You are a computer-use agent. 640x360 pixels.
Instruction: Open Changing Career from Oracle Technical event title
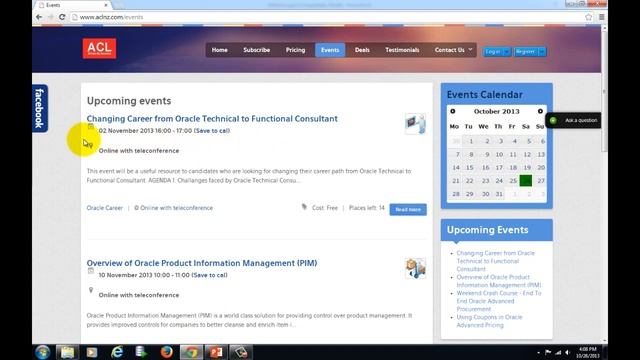(212, 119)
